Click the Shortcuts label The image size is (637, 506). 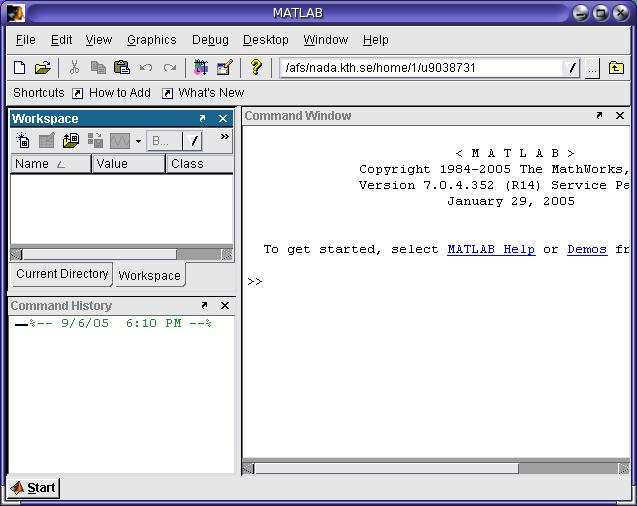click(39, 93)
